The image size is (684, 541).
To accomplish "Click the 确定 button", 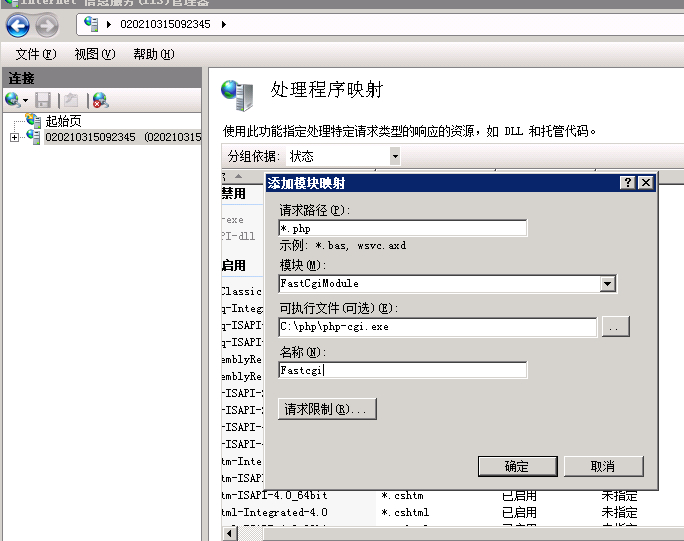I will [517, 466].
